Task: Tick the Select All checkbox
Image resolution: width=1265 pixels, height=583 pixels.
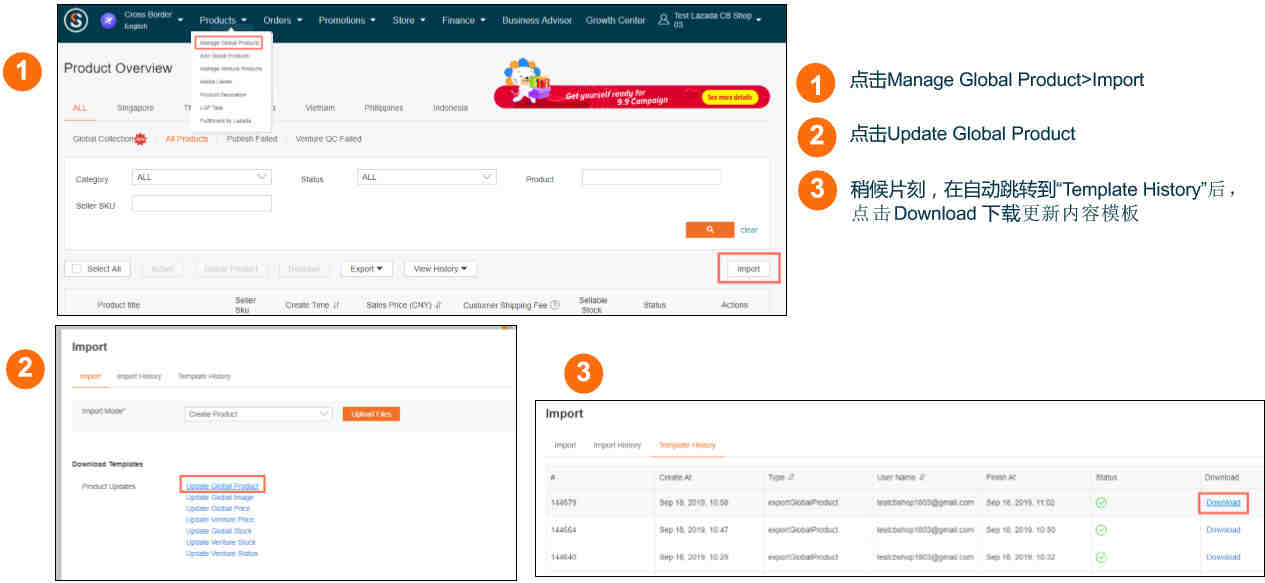Action: tap(77, 269)
